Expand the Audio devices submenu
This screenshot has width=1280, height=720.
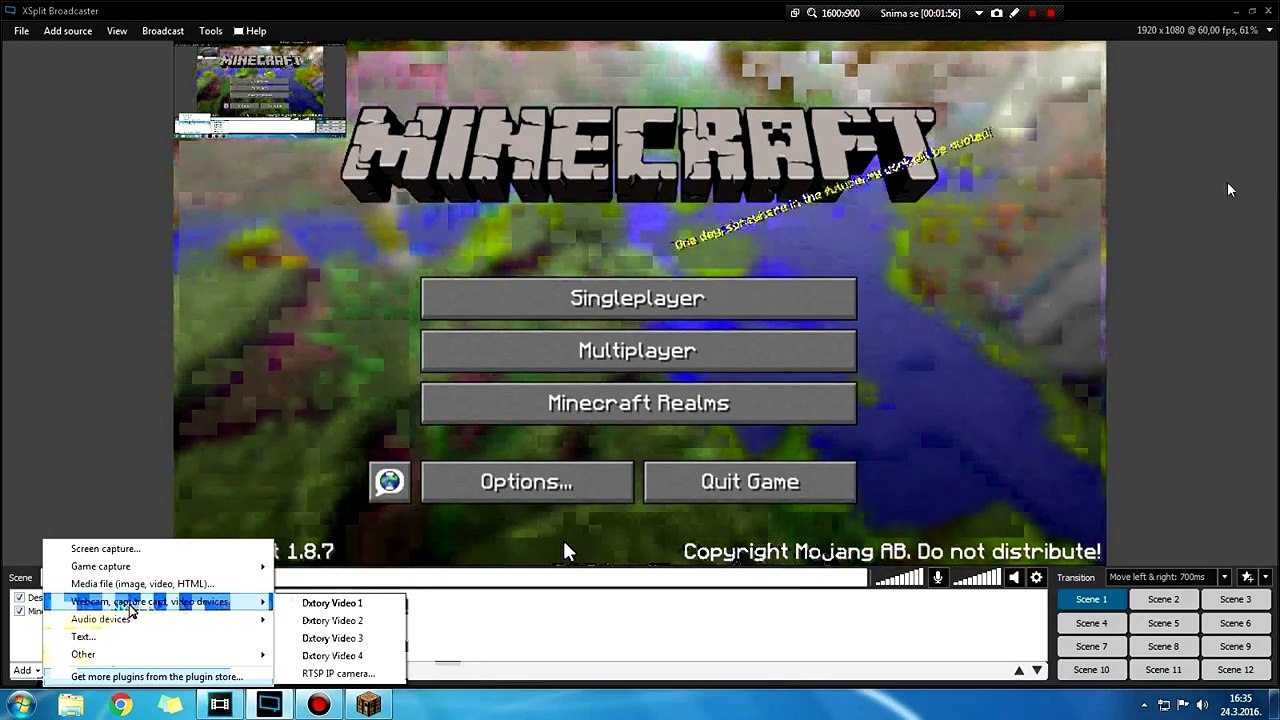coord(157,619)
